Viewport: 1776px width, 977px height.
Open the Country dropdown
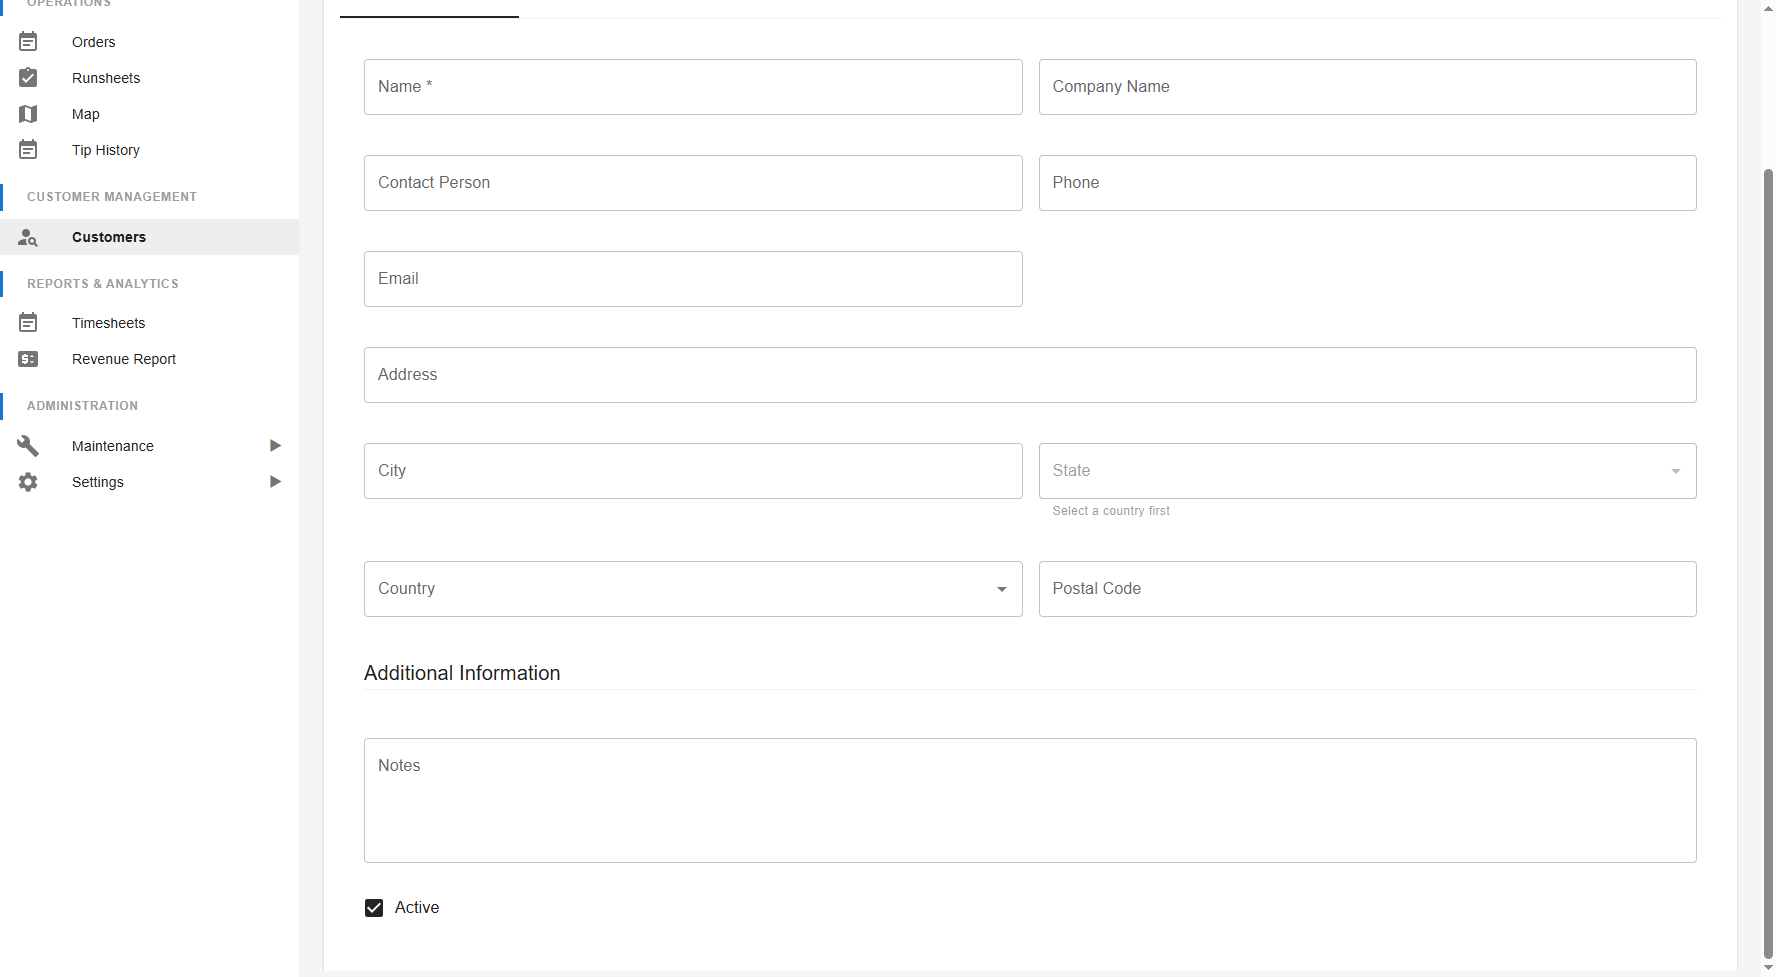click(1001, 589)
